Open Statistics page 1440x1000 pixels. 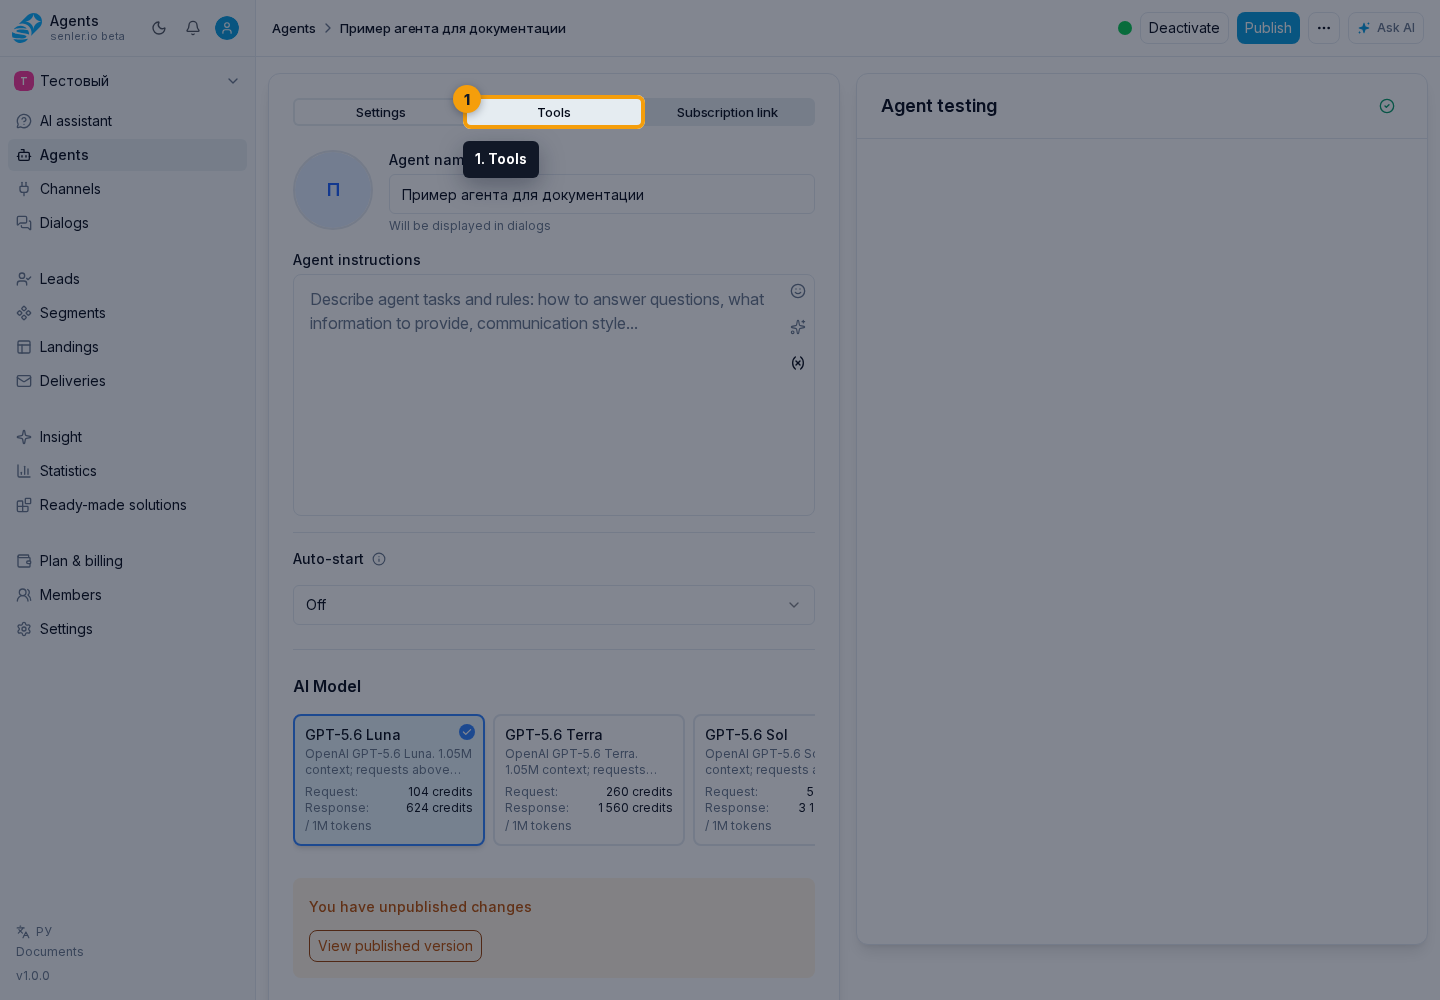(x=127, y=471)
